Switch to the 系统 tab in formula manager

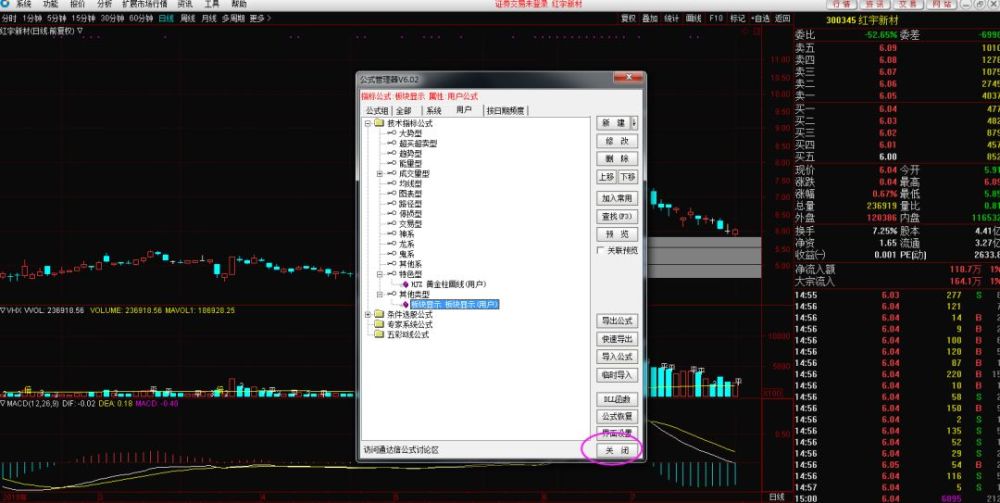click(434, 110)
